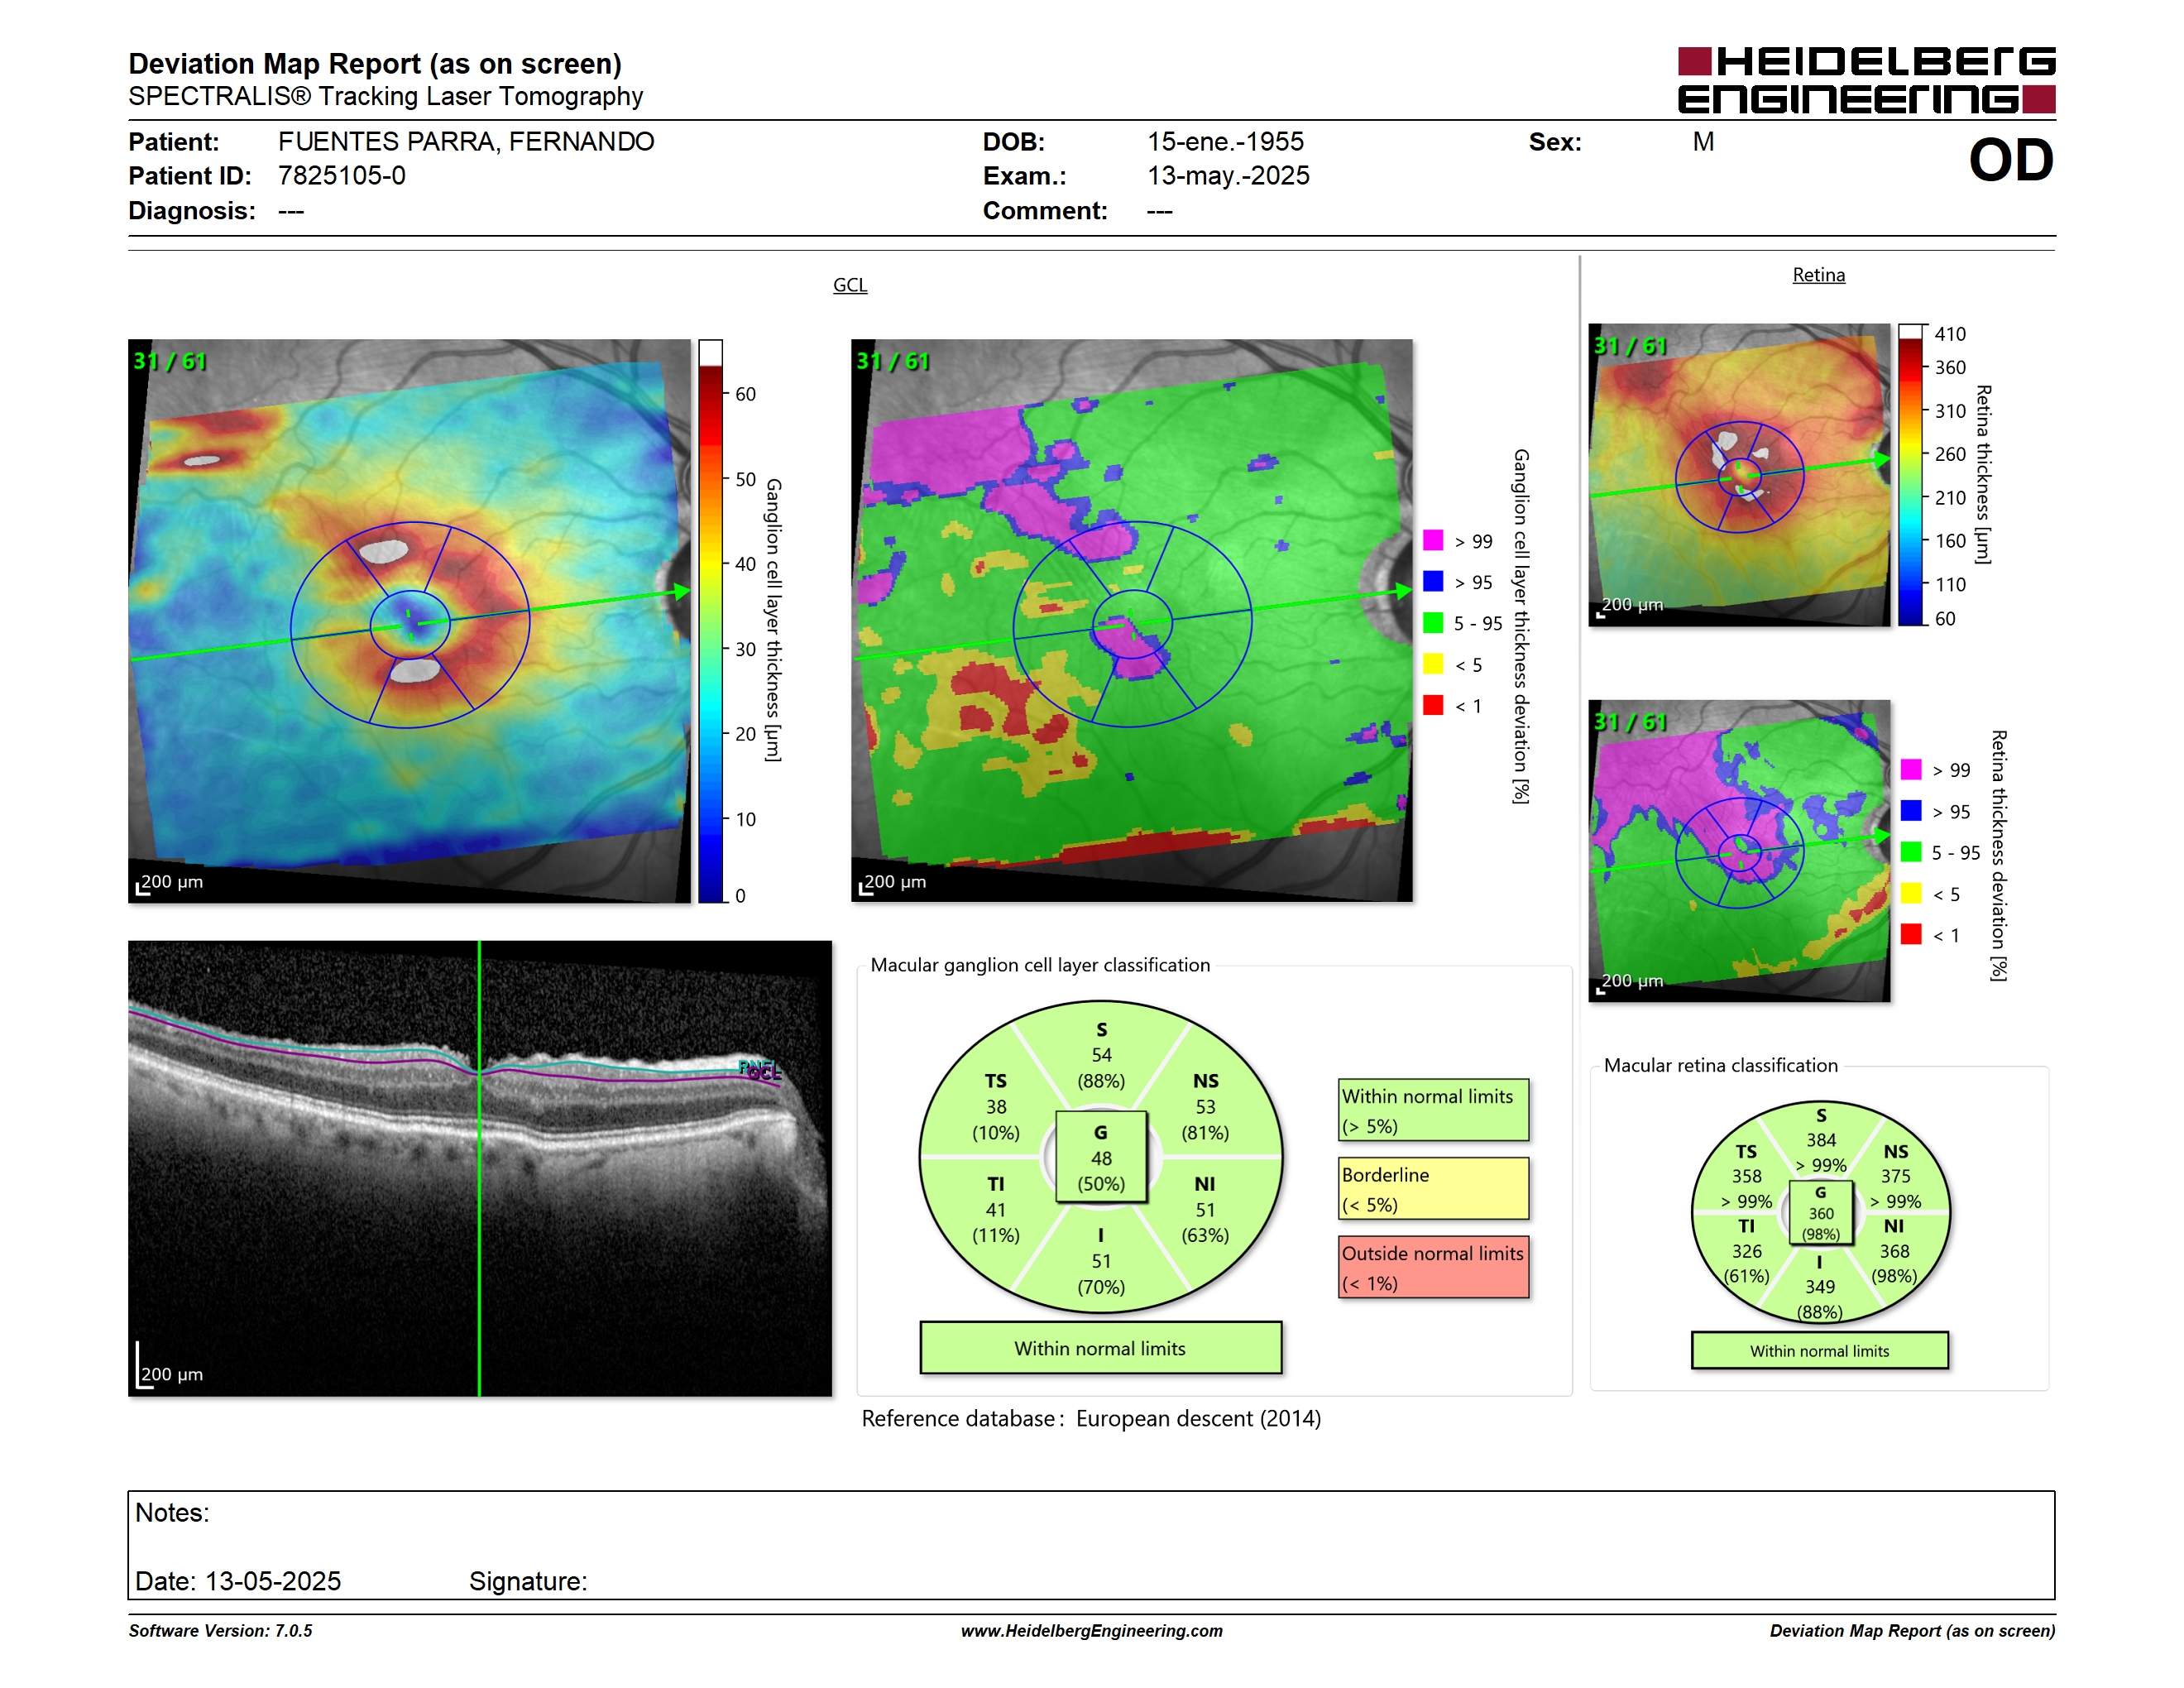The image size is (2184, 1688).
Task: Open the Retina deviation map thumbnail
Action: (x=1739, y=851)
